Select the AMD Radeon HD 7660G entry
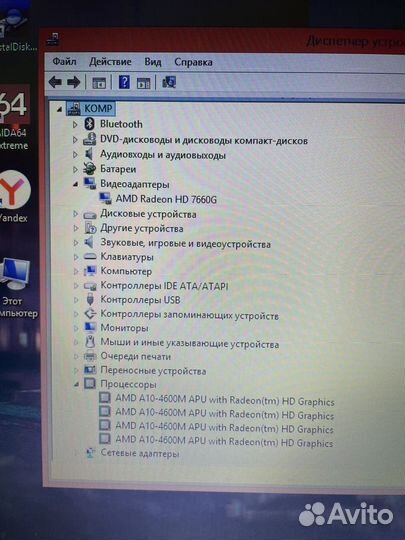Viewport: 405px width, 540px height. 166,199
